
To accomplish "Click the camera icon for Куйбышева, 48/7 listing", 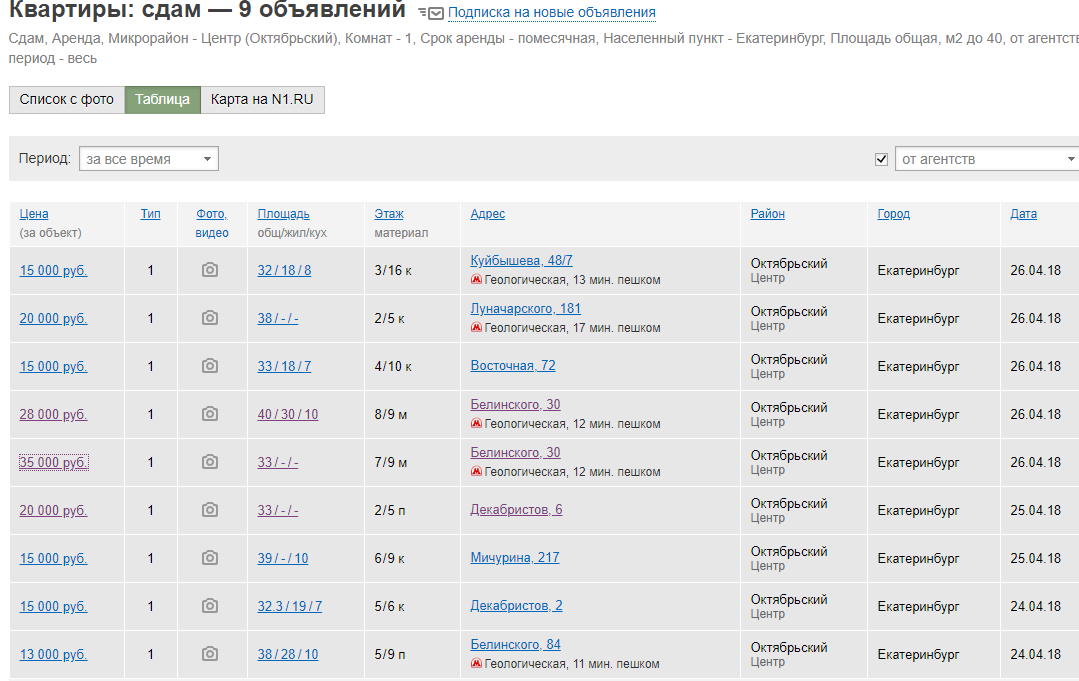I will coord(209,270).
